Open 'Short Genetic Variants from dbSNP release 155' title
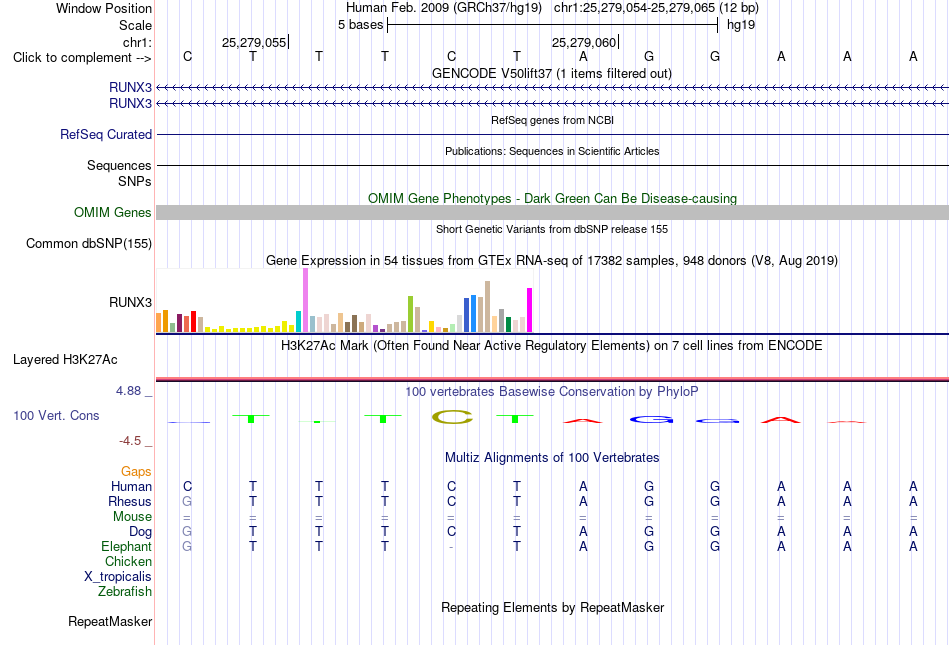 pos(552,229)
